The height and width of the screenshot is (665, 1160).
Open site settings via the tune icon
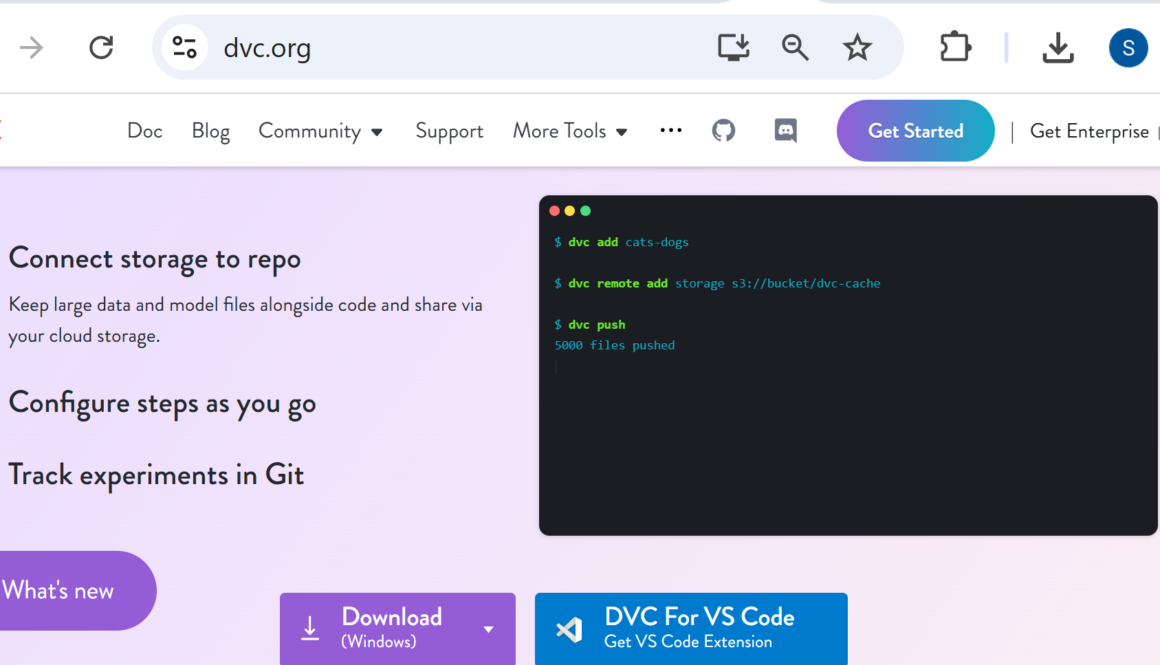(184, 47)
